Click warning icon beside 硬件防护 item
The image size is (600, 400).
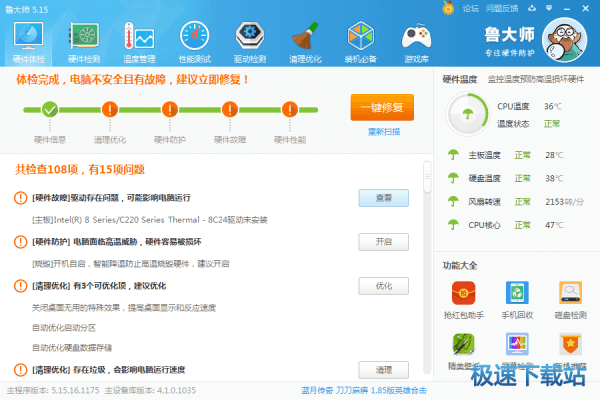[x=21, y=242]
